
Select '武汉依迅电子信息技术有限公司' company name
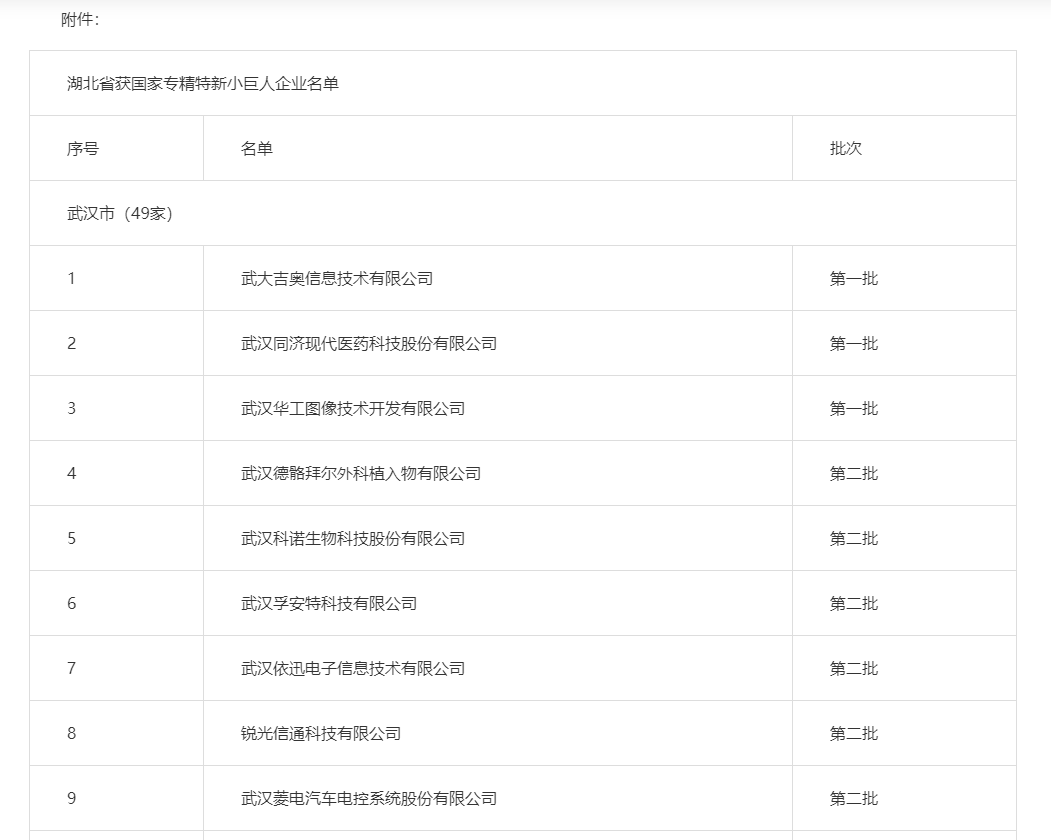pos(353,668)
